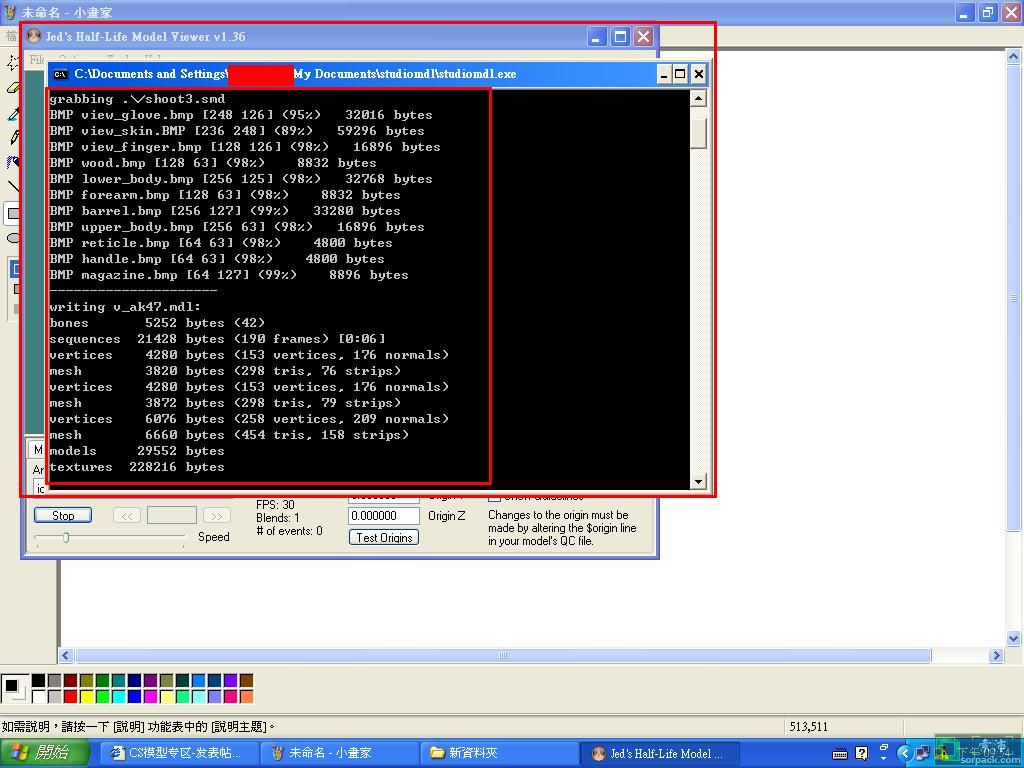The width and height of the screenshot is (1024, 768).
Task: Pick the bright red color swatch
Action: pyautogui.click(x=71, y=696)
